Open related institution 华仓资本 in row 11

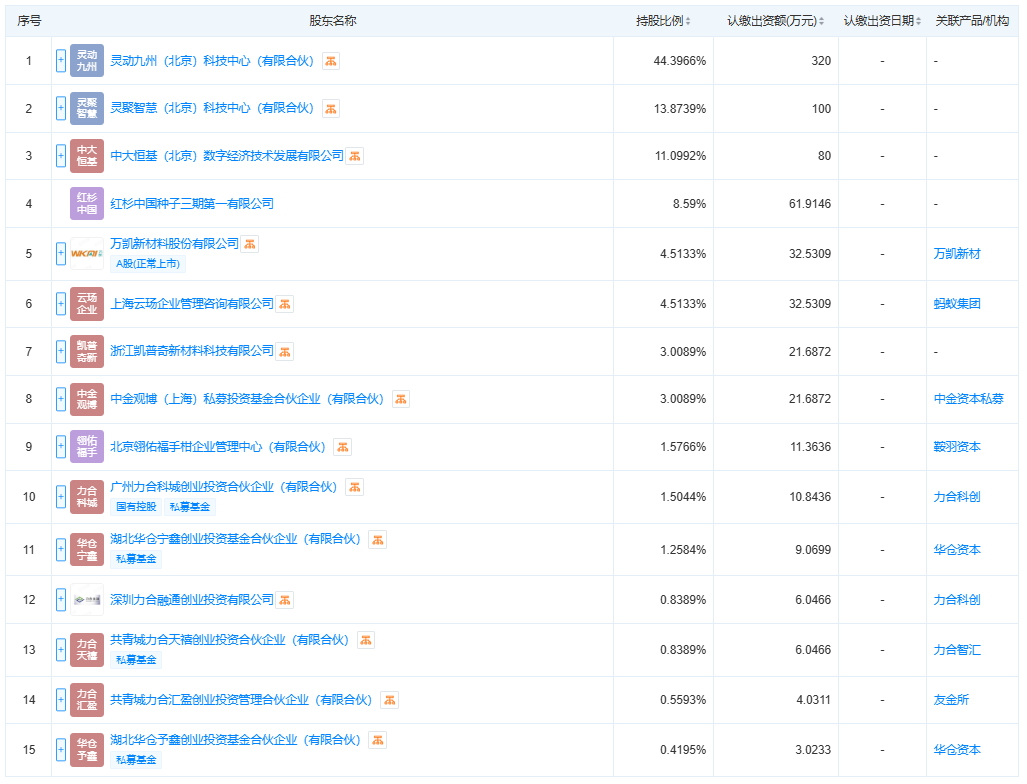(957, 550)
